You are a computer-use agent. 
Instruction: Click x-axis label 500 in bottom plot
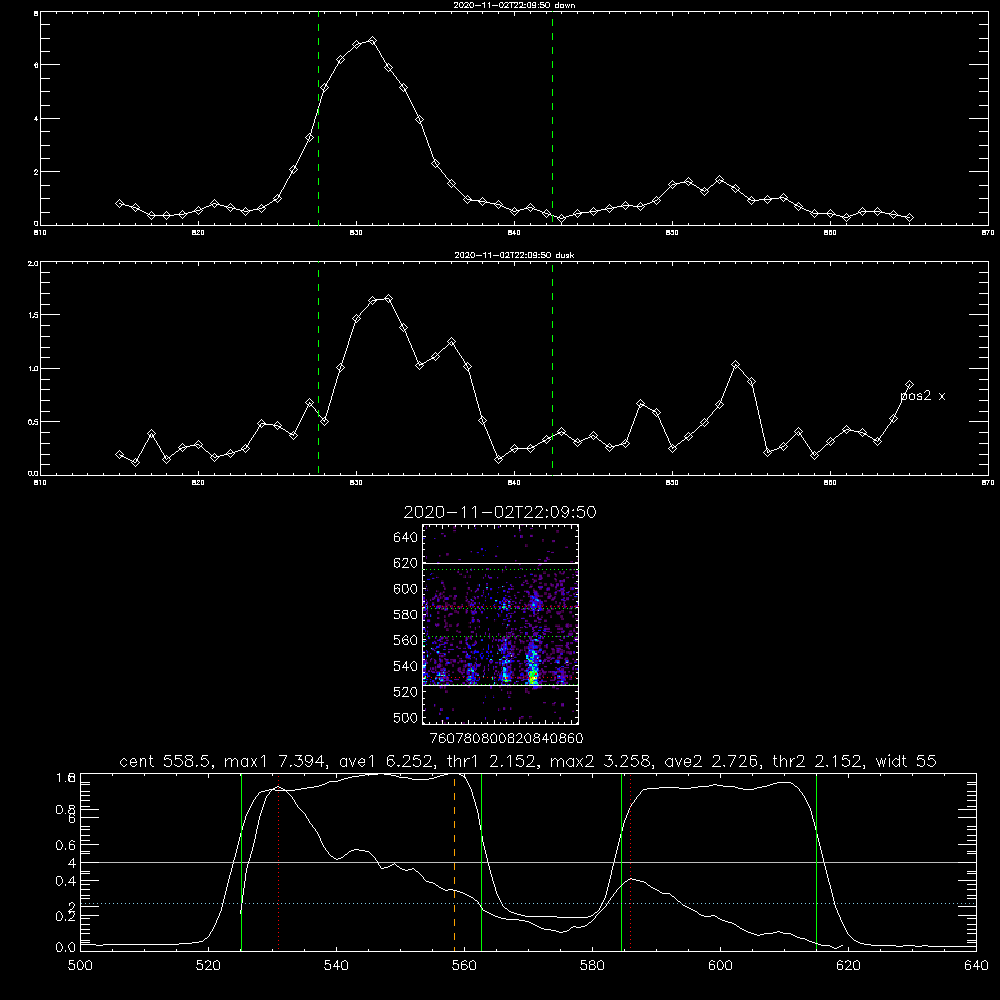click(80, 966)
